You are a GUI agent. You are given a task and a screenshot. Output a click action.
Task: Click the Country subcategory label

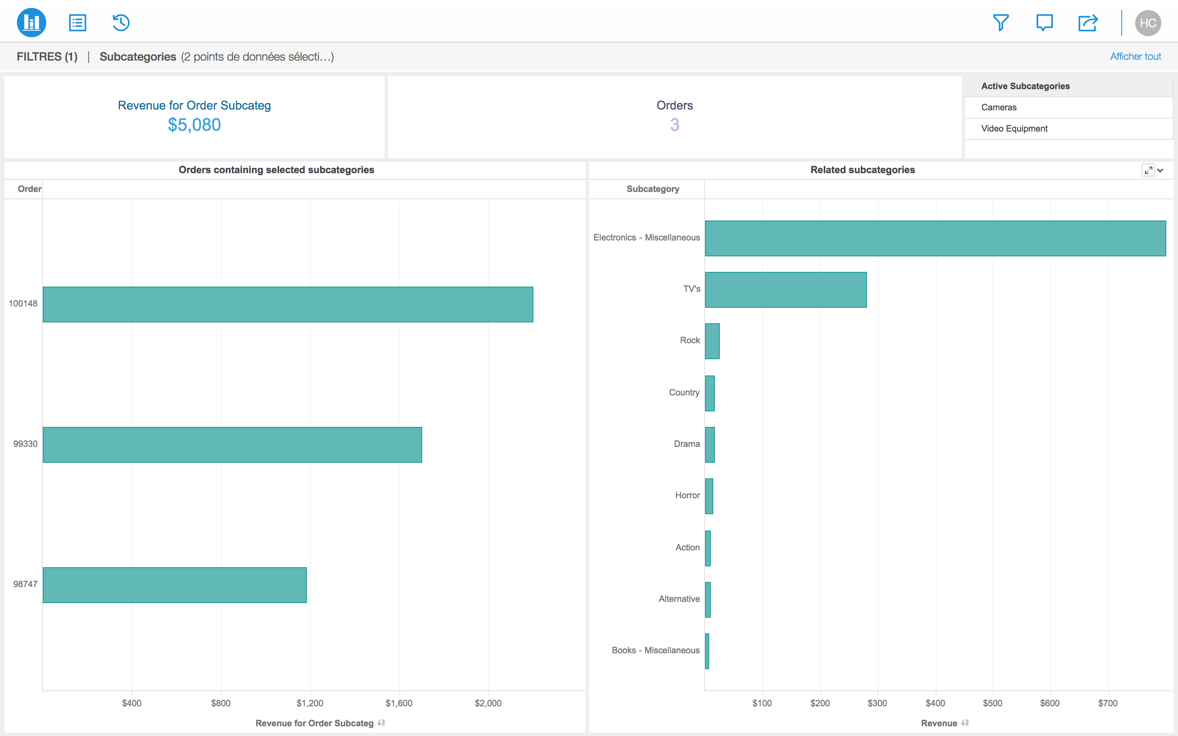(684, 392)
